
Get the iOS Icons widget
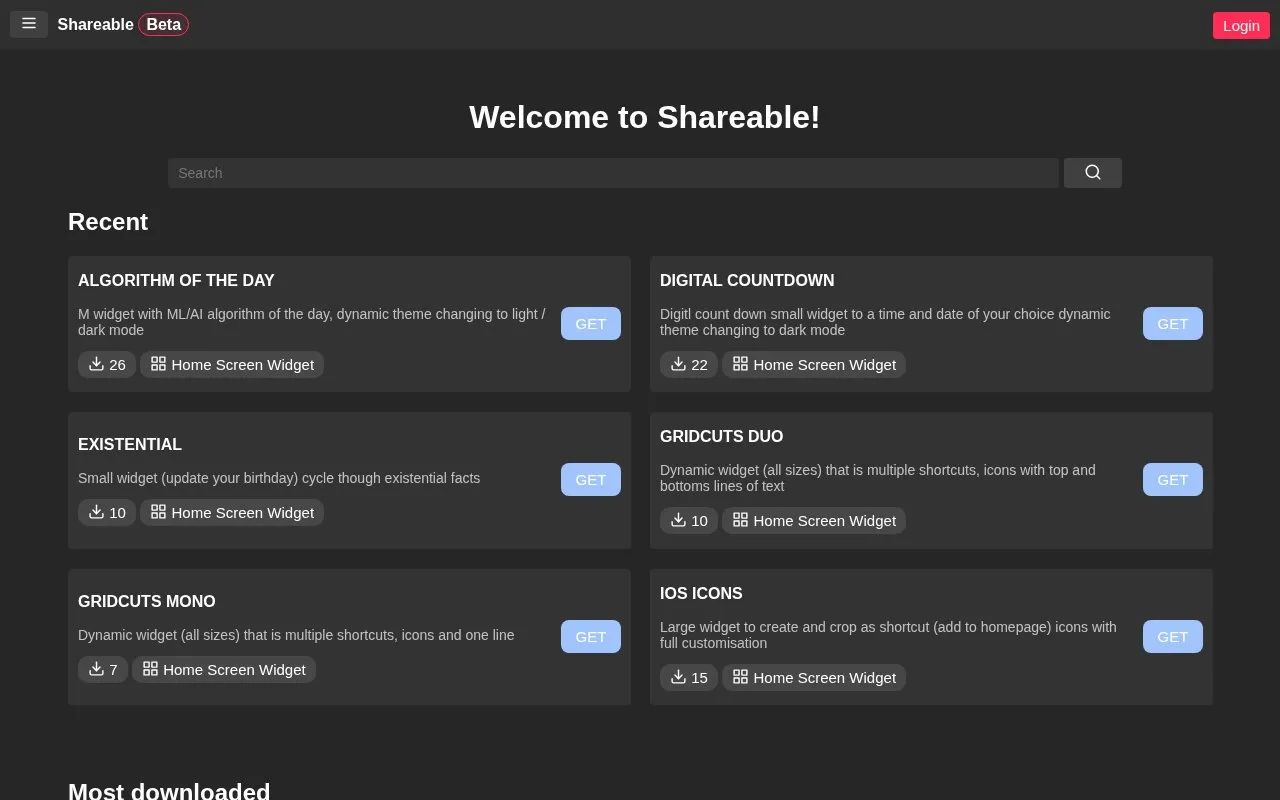coord(1173,637)
